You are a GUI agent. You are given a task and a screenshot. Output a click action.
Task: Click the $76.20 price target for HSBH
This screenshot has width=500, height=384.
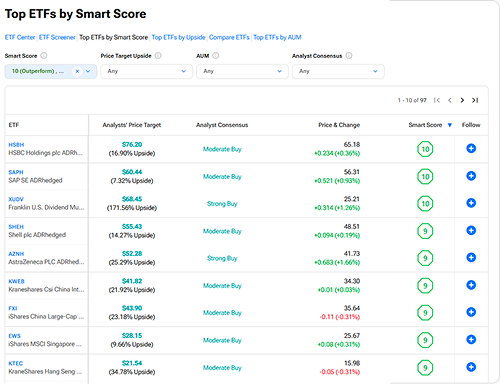[x=132, y=144]
